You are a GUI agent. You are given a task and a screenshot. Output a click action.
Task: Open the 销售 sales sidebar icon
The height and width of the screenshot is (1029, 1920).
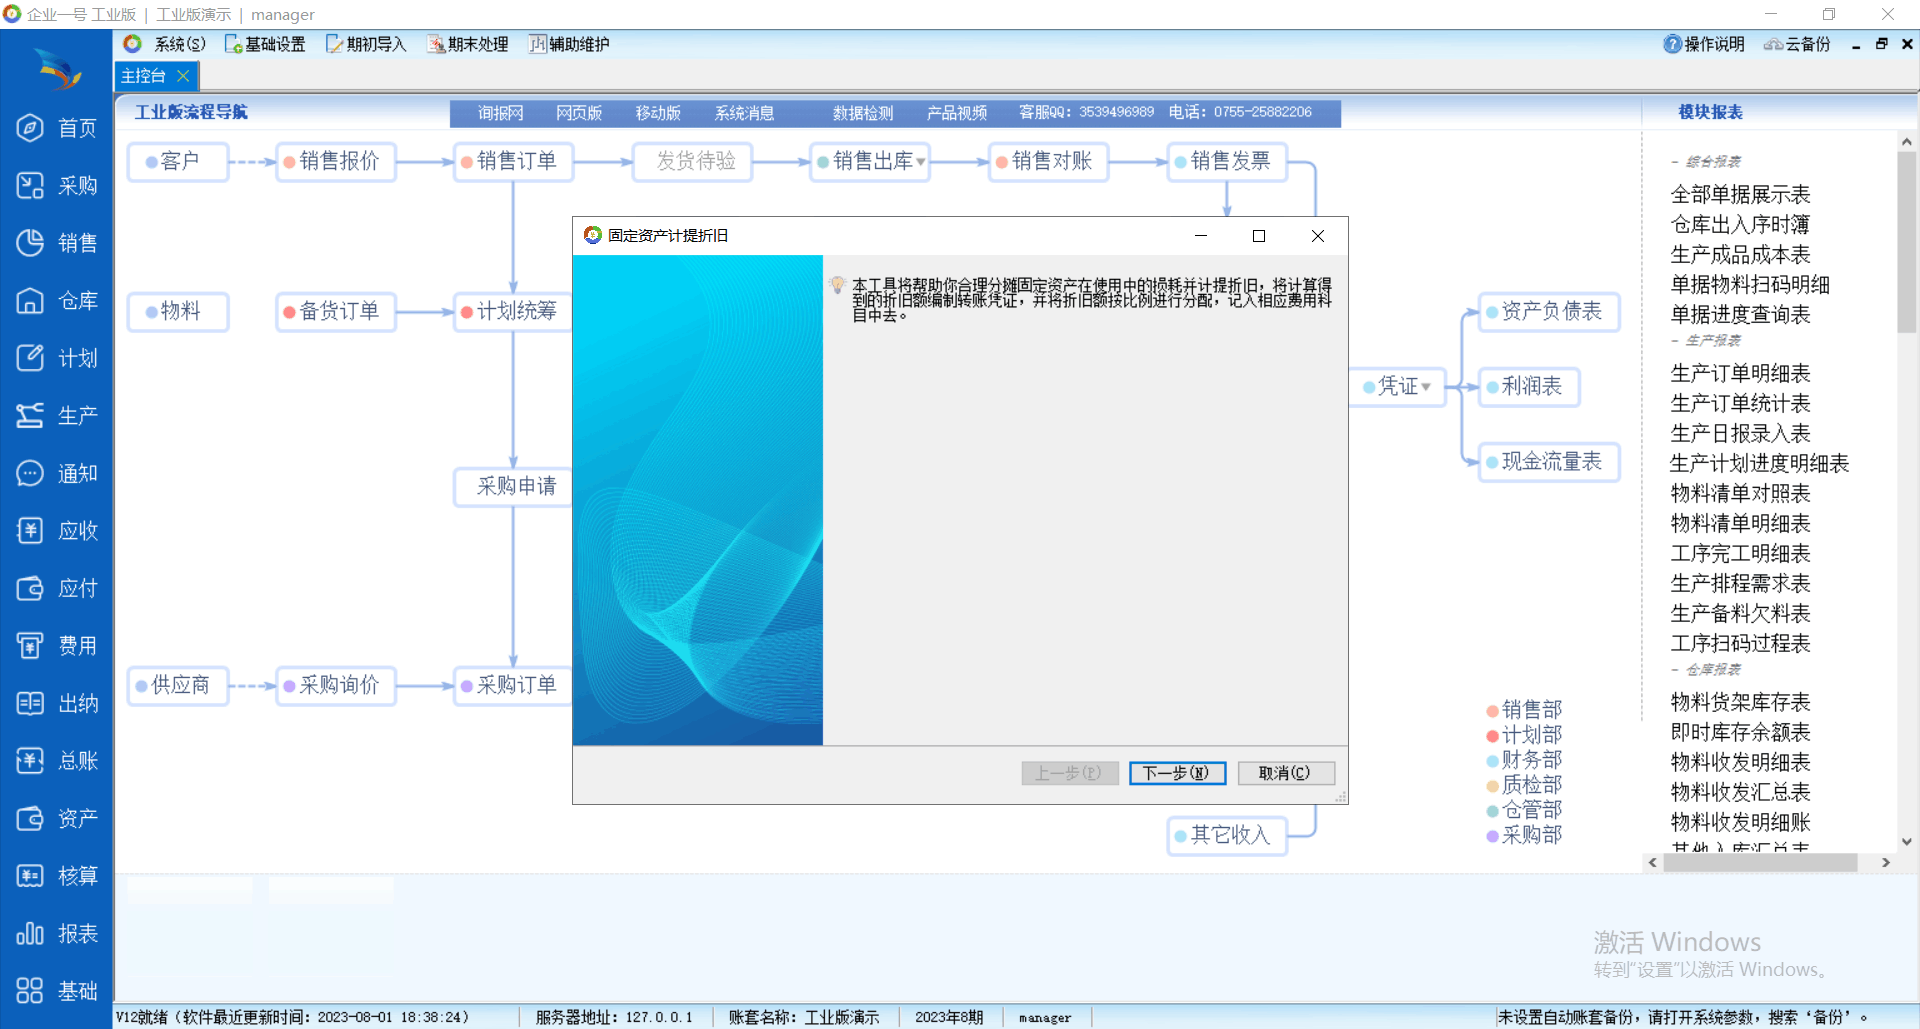coord(31,243)
